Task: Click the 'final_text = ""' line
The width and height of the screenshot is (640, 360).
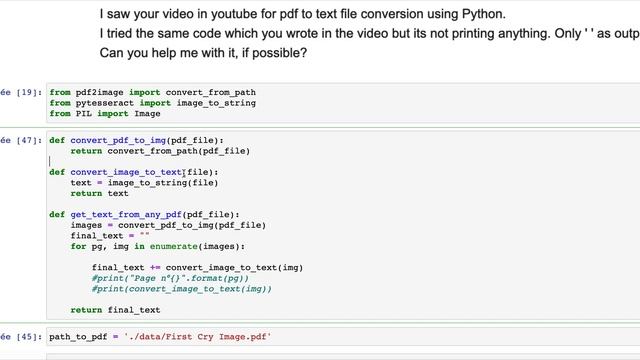Action: pos(110,236)
